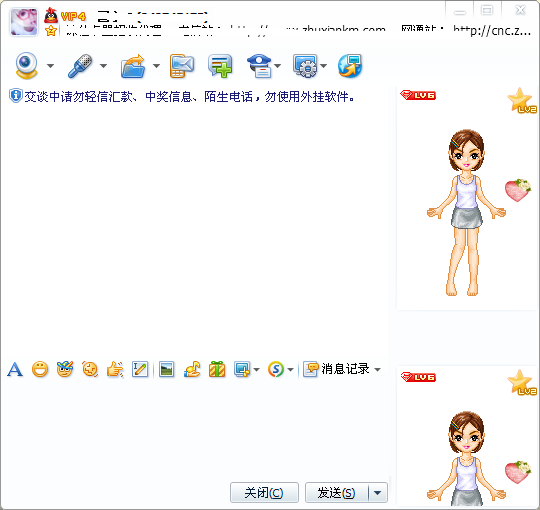The height and width of the screenshot is (510, 540).
Task: Click the send file folder icon
Action: coord(133,66)
